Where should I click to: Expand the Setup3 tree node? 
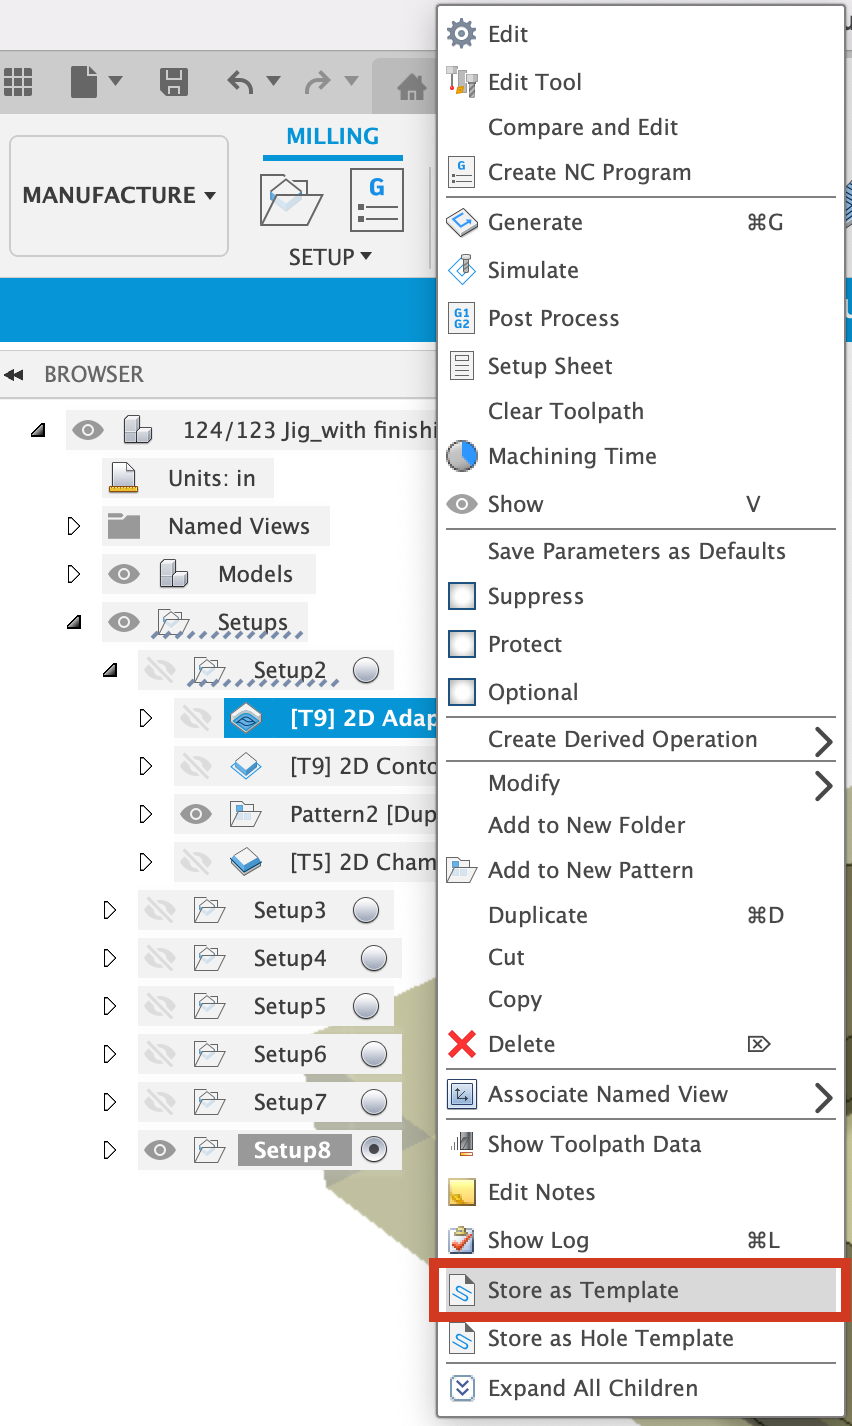point(110,910)
